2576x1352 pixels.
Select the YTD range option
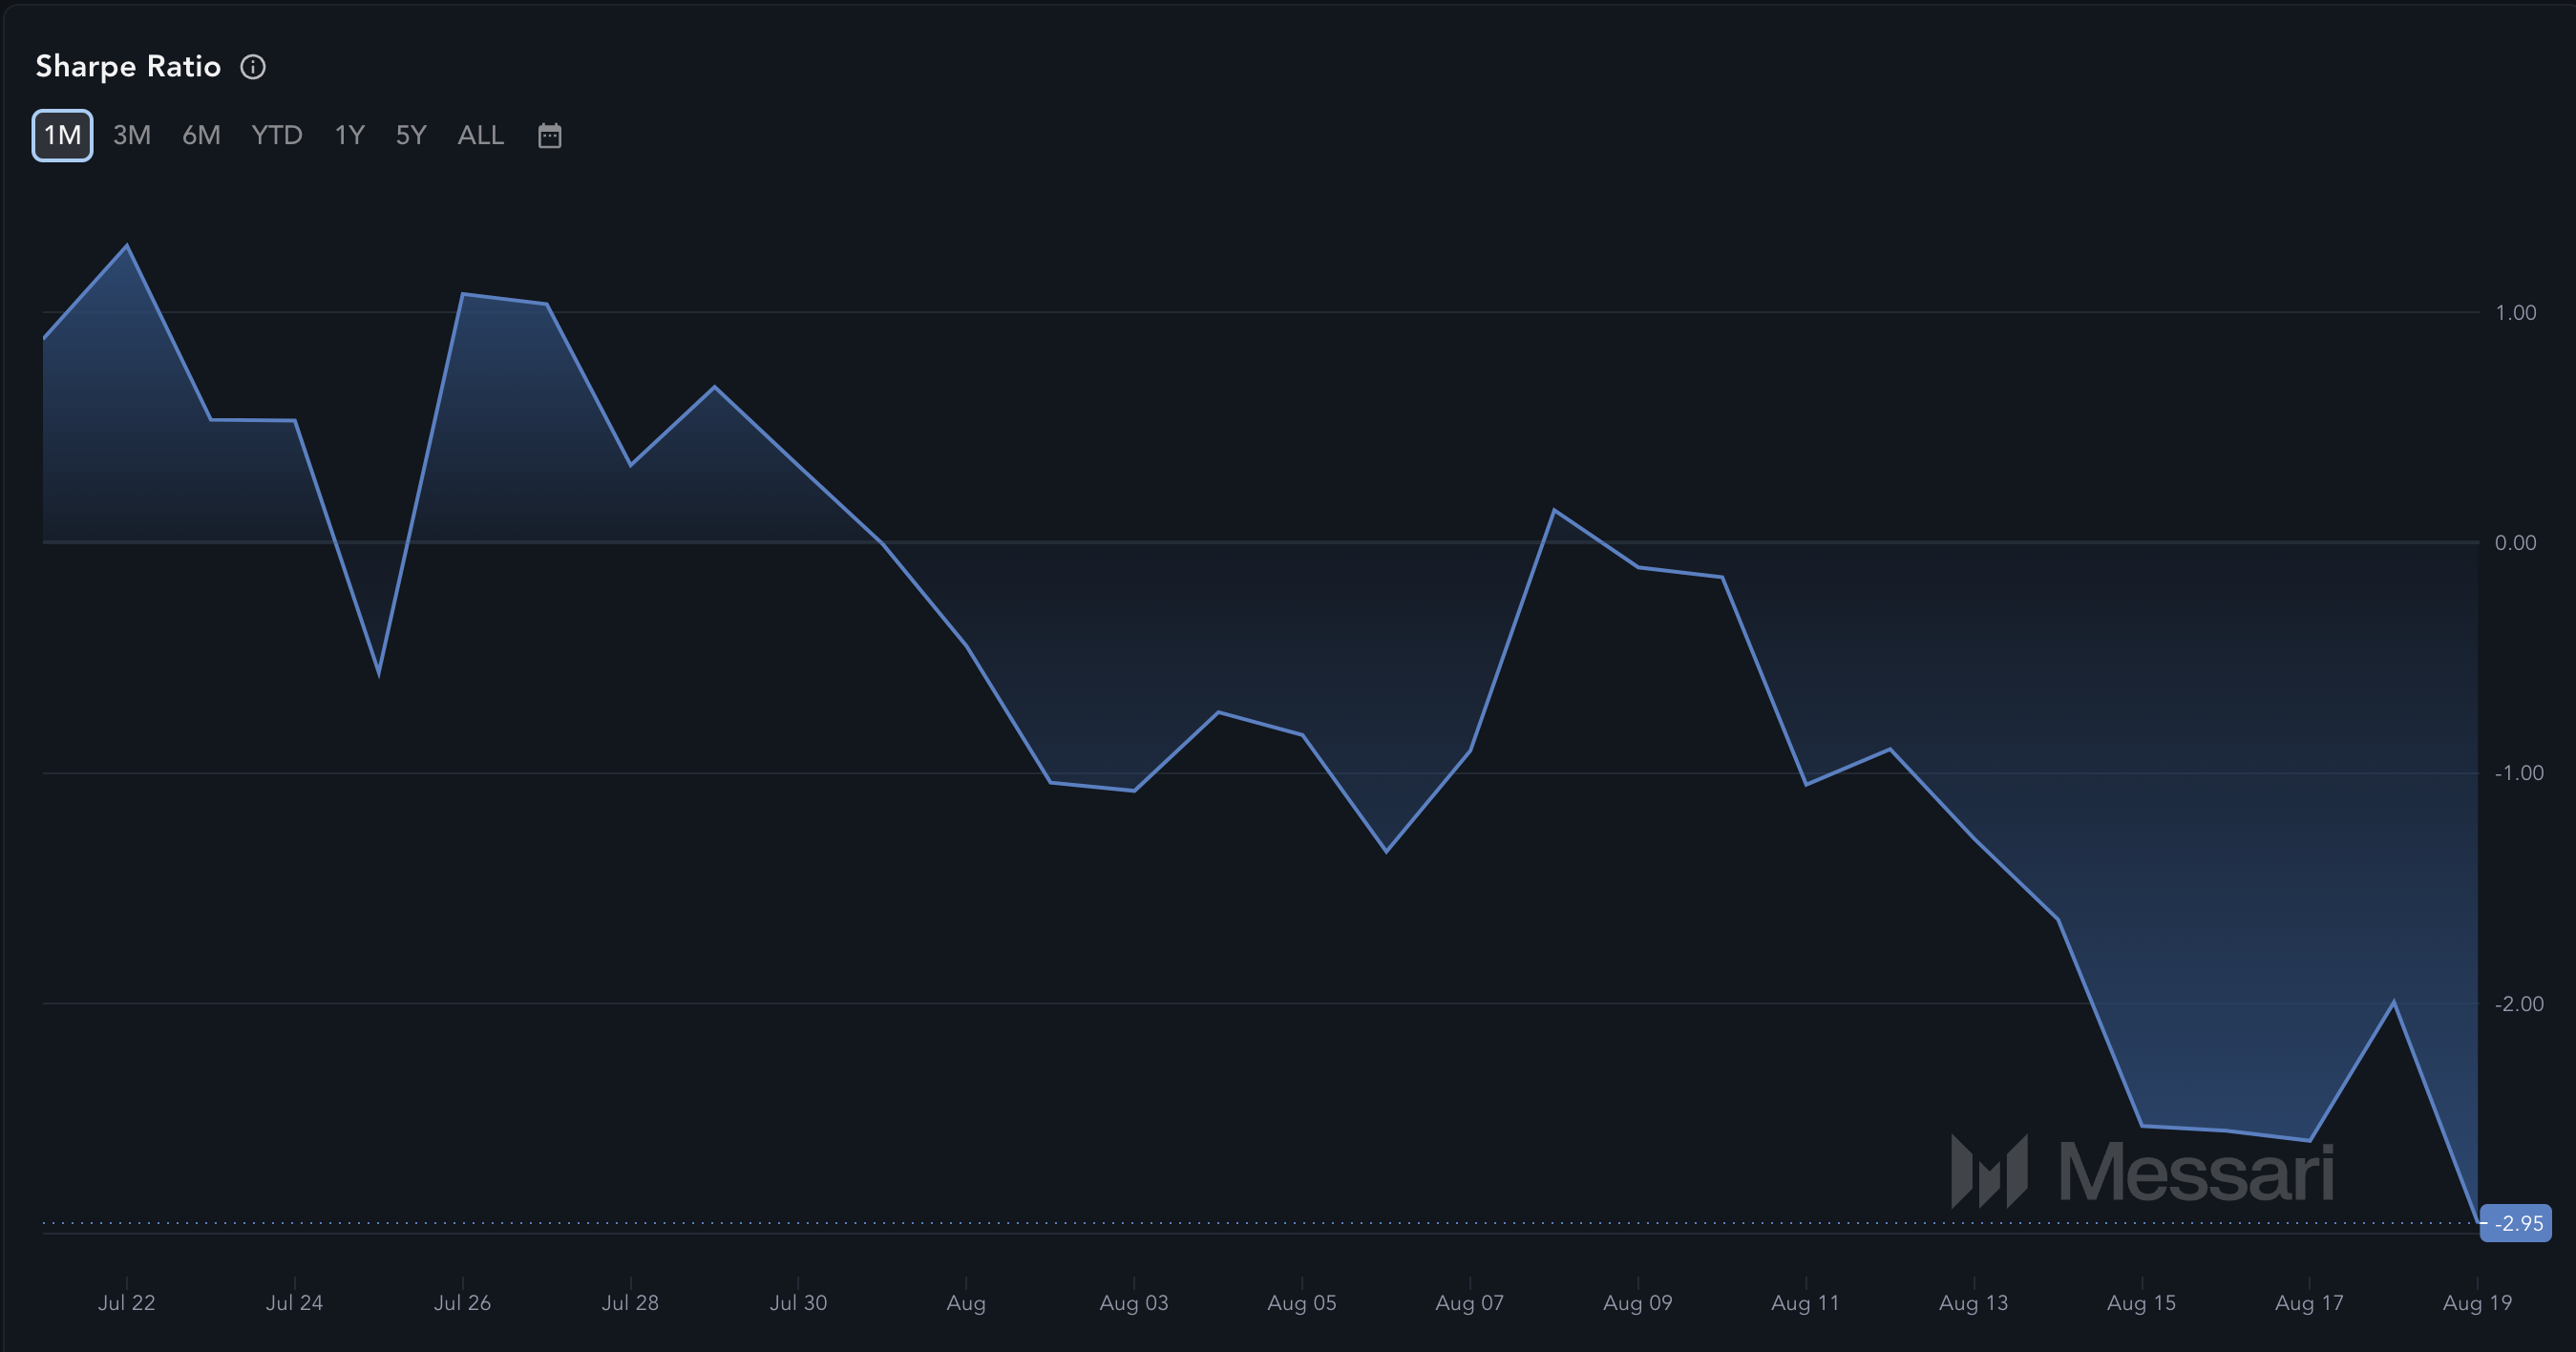(x=276, y=135)
